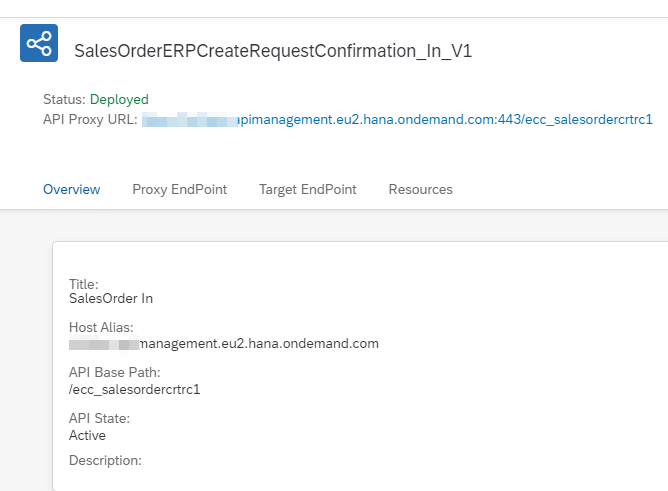Viewport: 668px width, 491px height.
Task: Open the Proxy EndPoint tab
Action: 179,189
